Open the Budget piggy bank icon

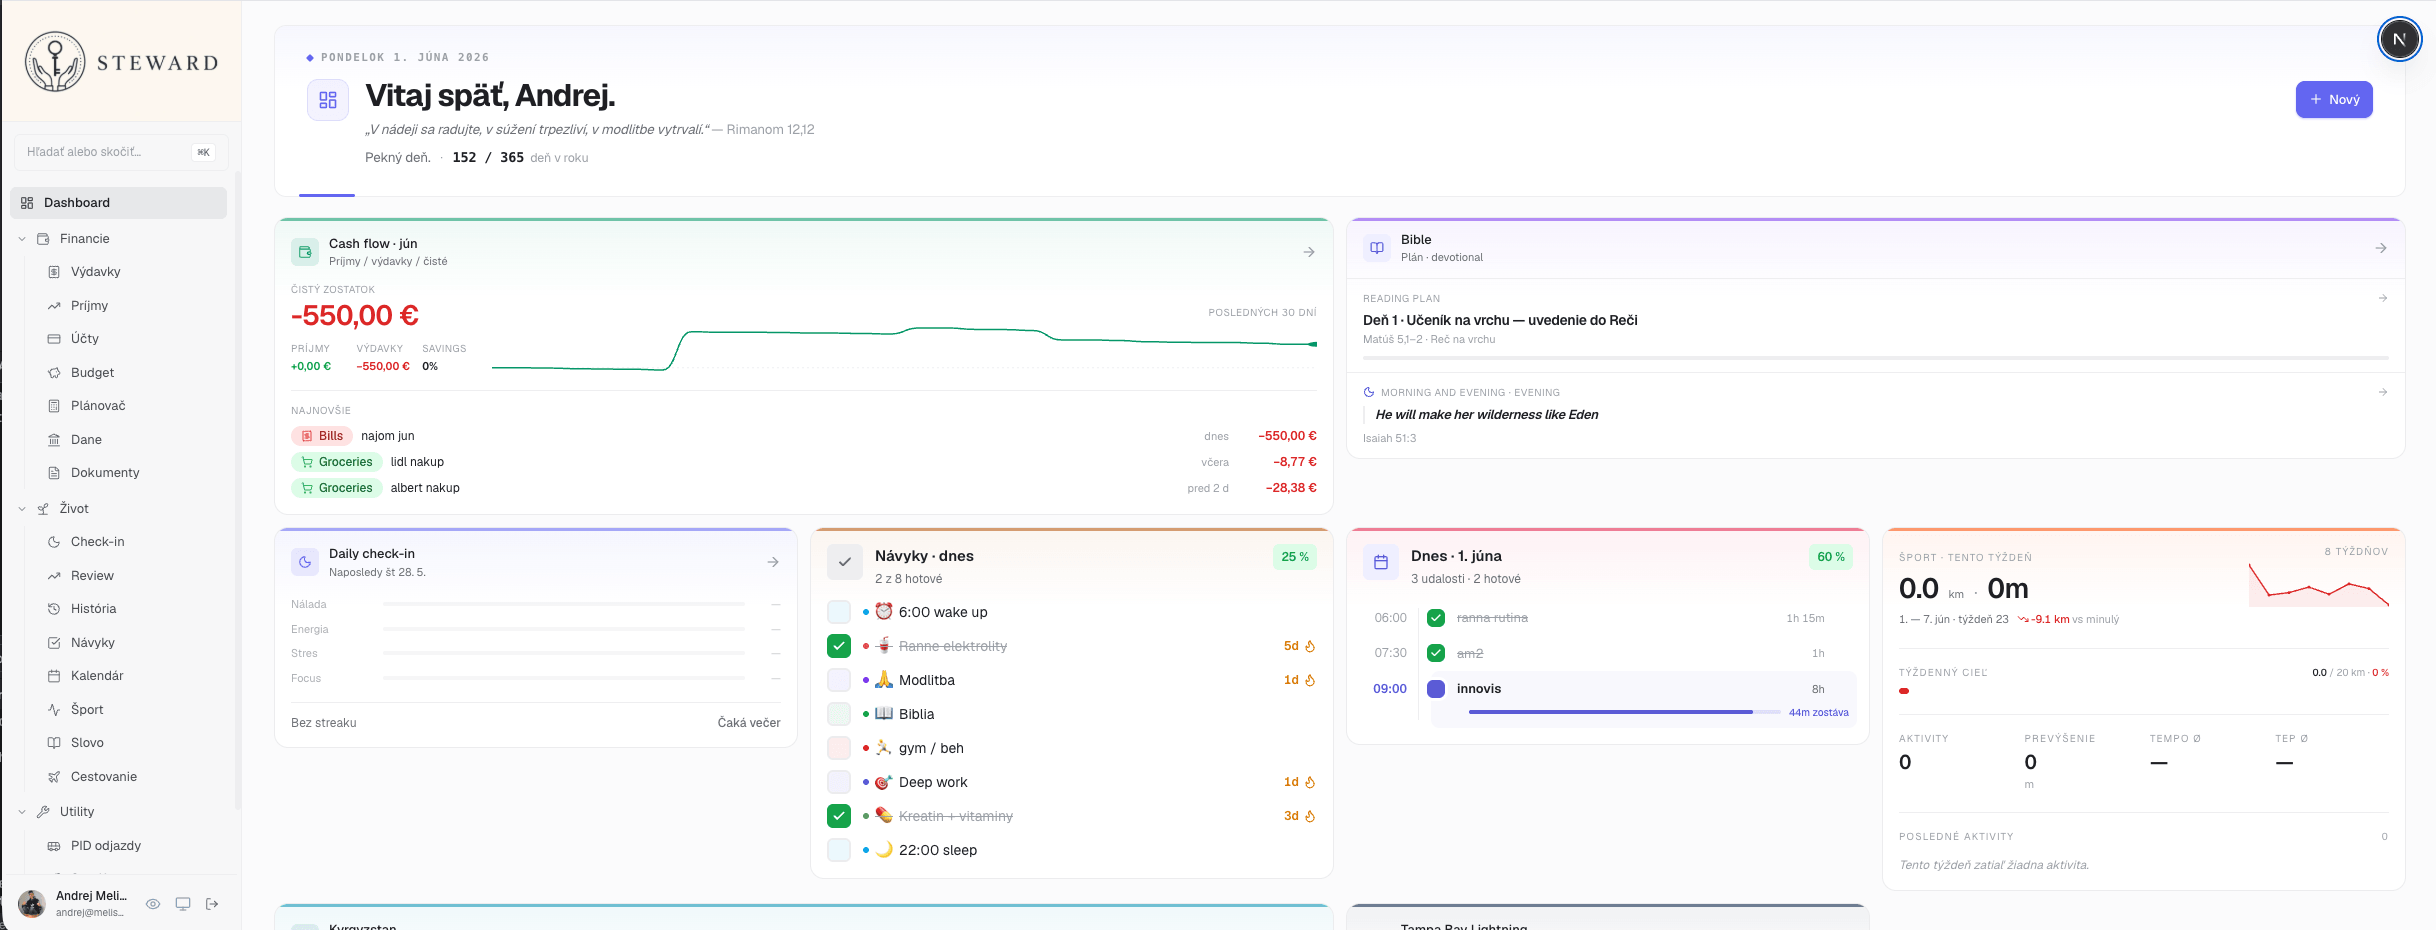coord(54,373)
